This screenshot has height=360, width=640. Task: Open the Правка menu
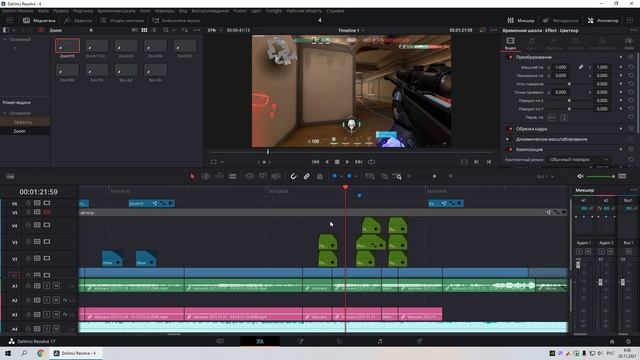pyautogui.click(x=61, y=11)
